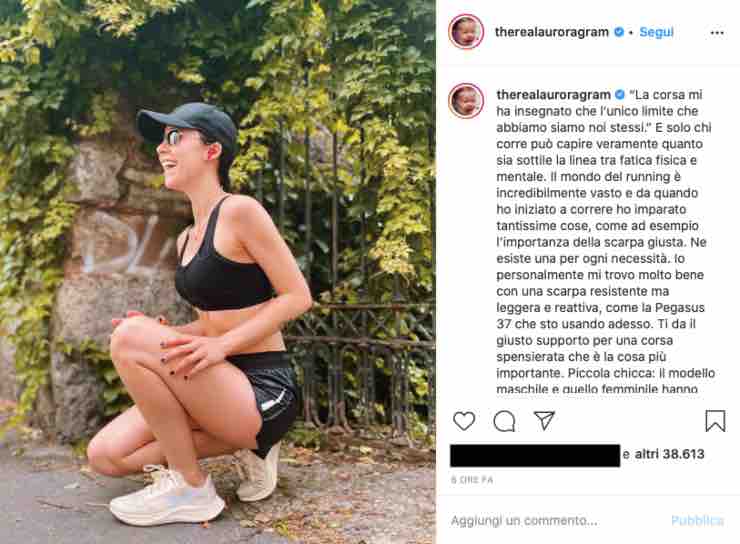Viewport: 740px width, 544px height.
Task: Click the verified badge beside the caption username
Action: click(620, 94)
